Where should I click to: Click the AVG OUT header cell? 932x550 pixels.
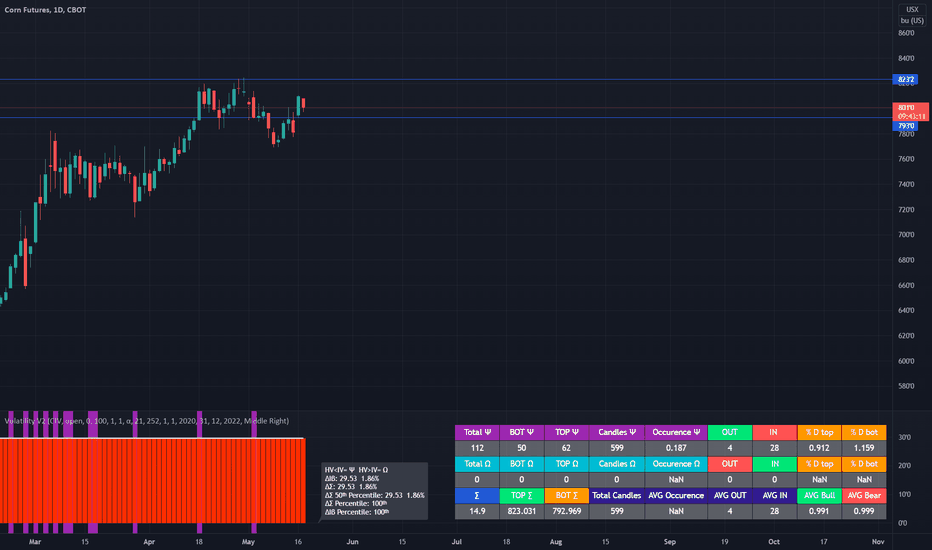pos(730,495)
